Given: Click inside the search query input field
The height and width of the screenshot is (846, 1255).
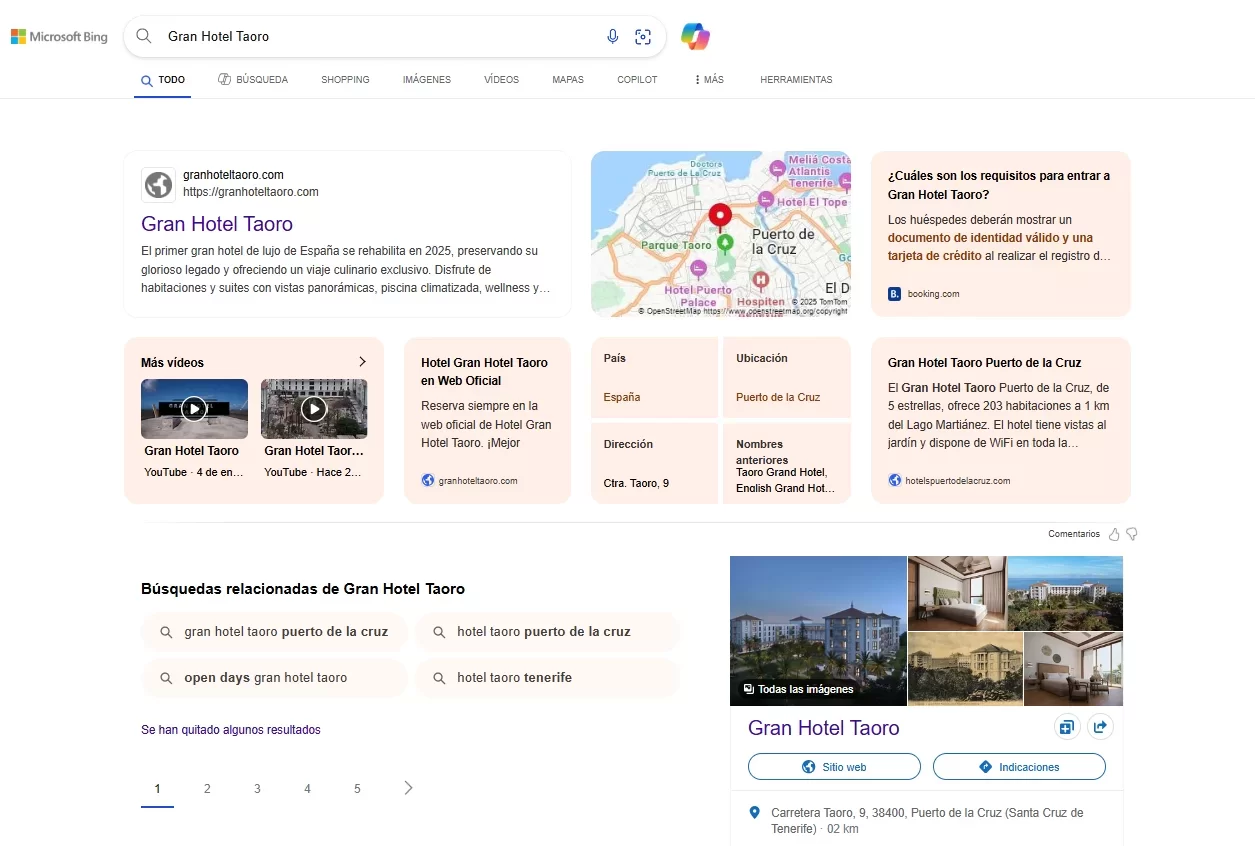Looking at the screenshot, I should point(380,37).
